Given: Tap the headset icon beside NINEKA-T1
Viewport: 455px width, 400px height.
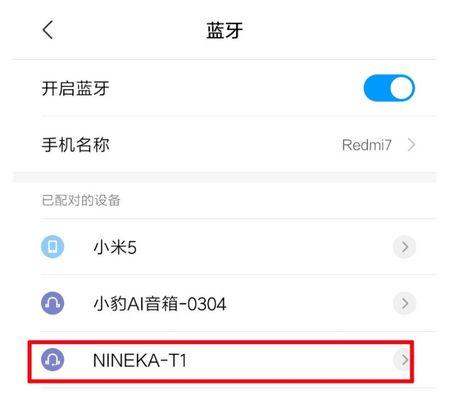Looking at the screenshot, I should [52, 360].
